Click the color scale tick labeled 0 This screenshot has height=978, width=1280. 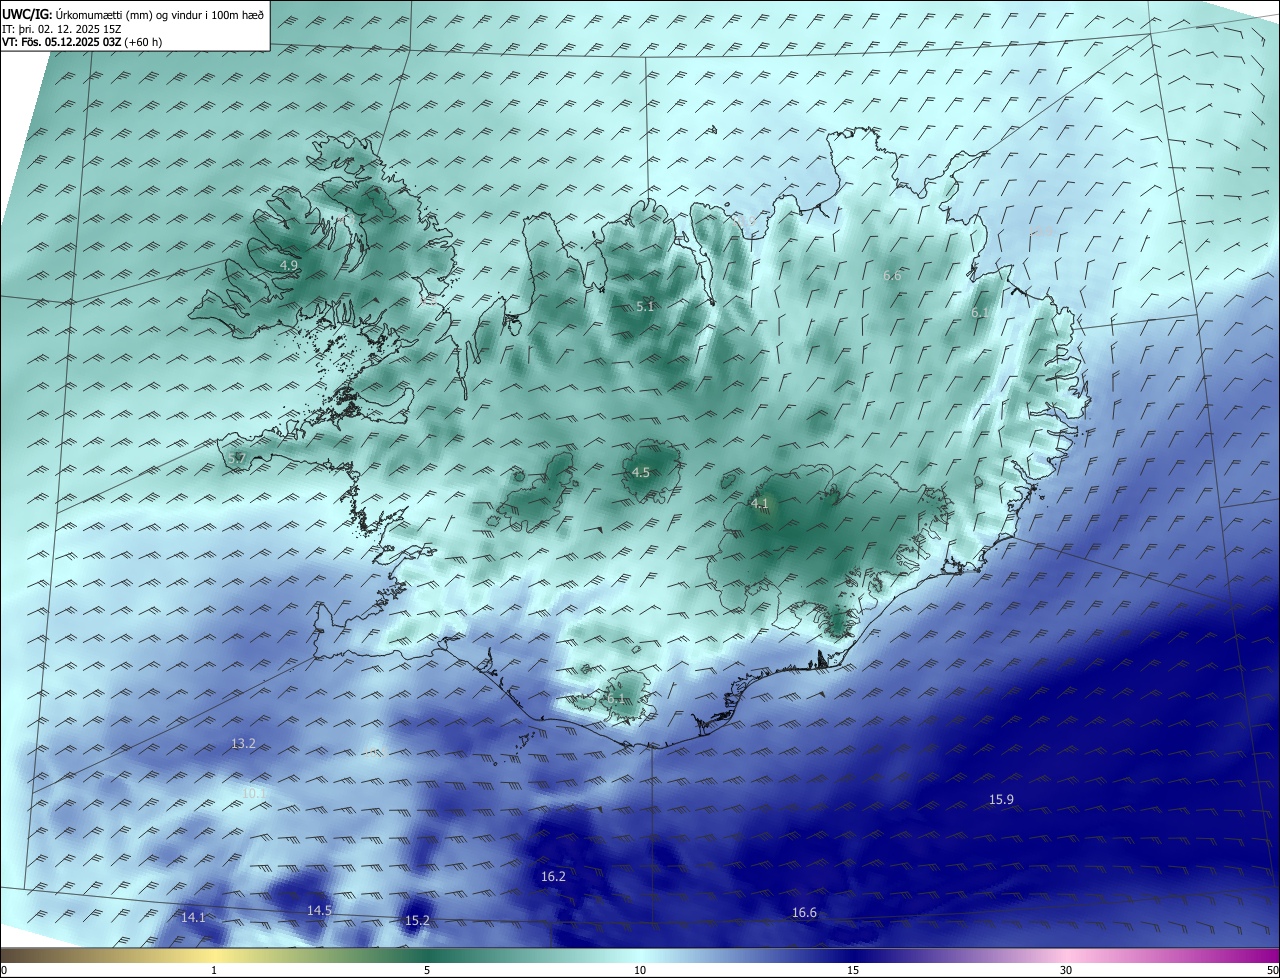4,970
